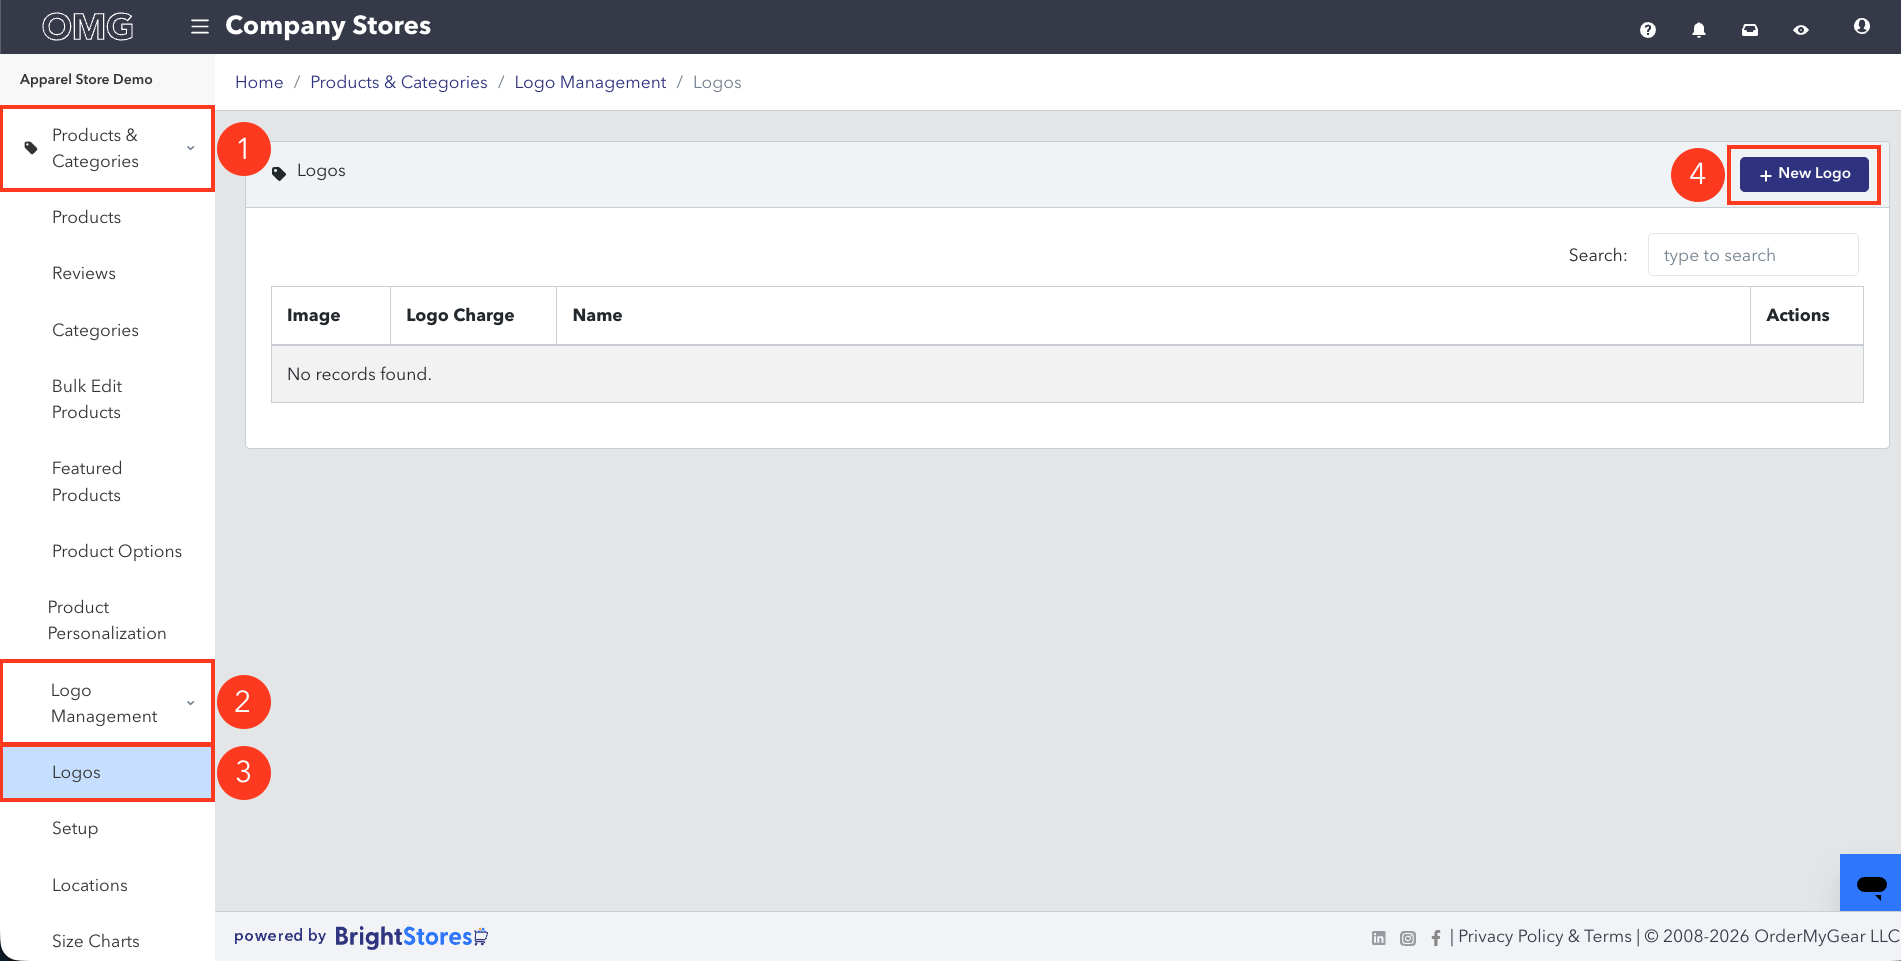The image size is (1901, 961).
Task: Go to Home breadcrumb link
Action: click(259, 82)
